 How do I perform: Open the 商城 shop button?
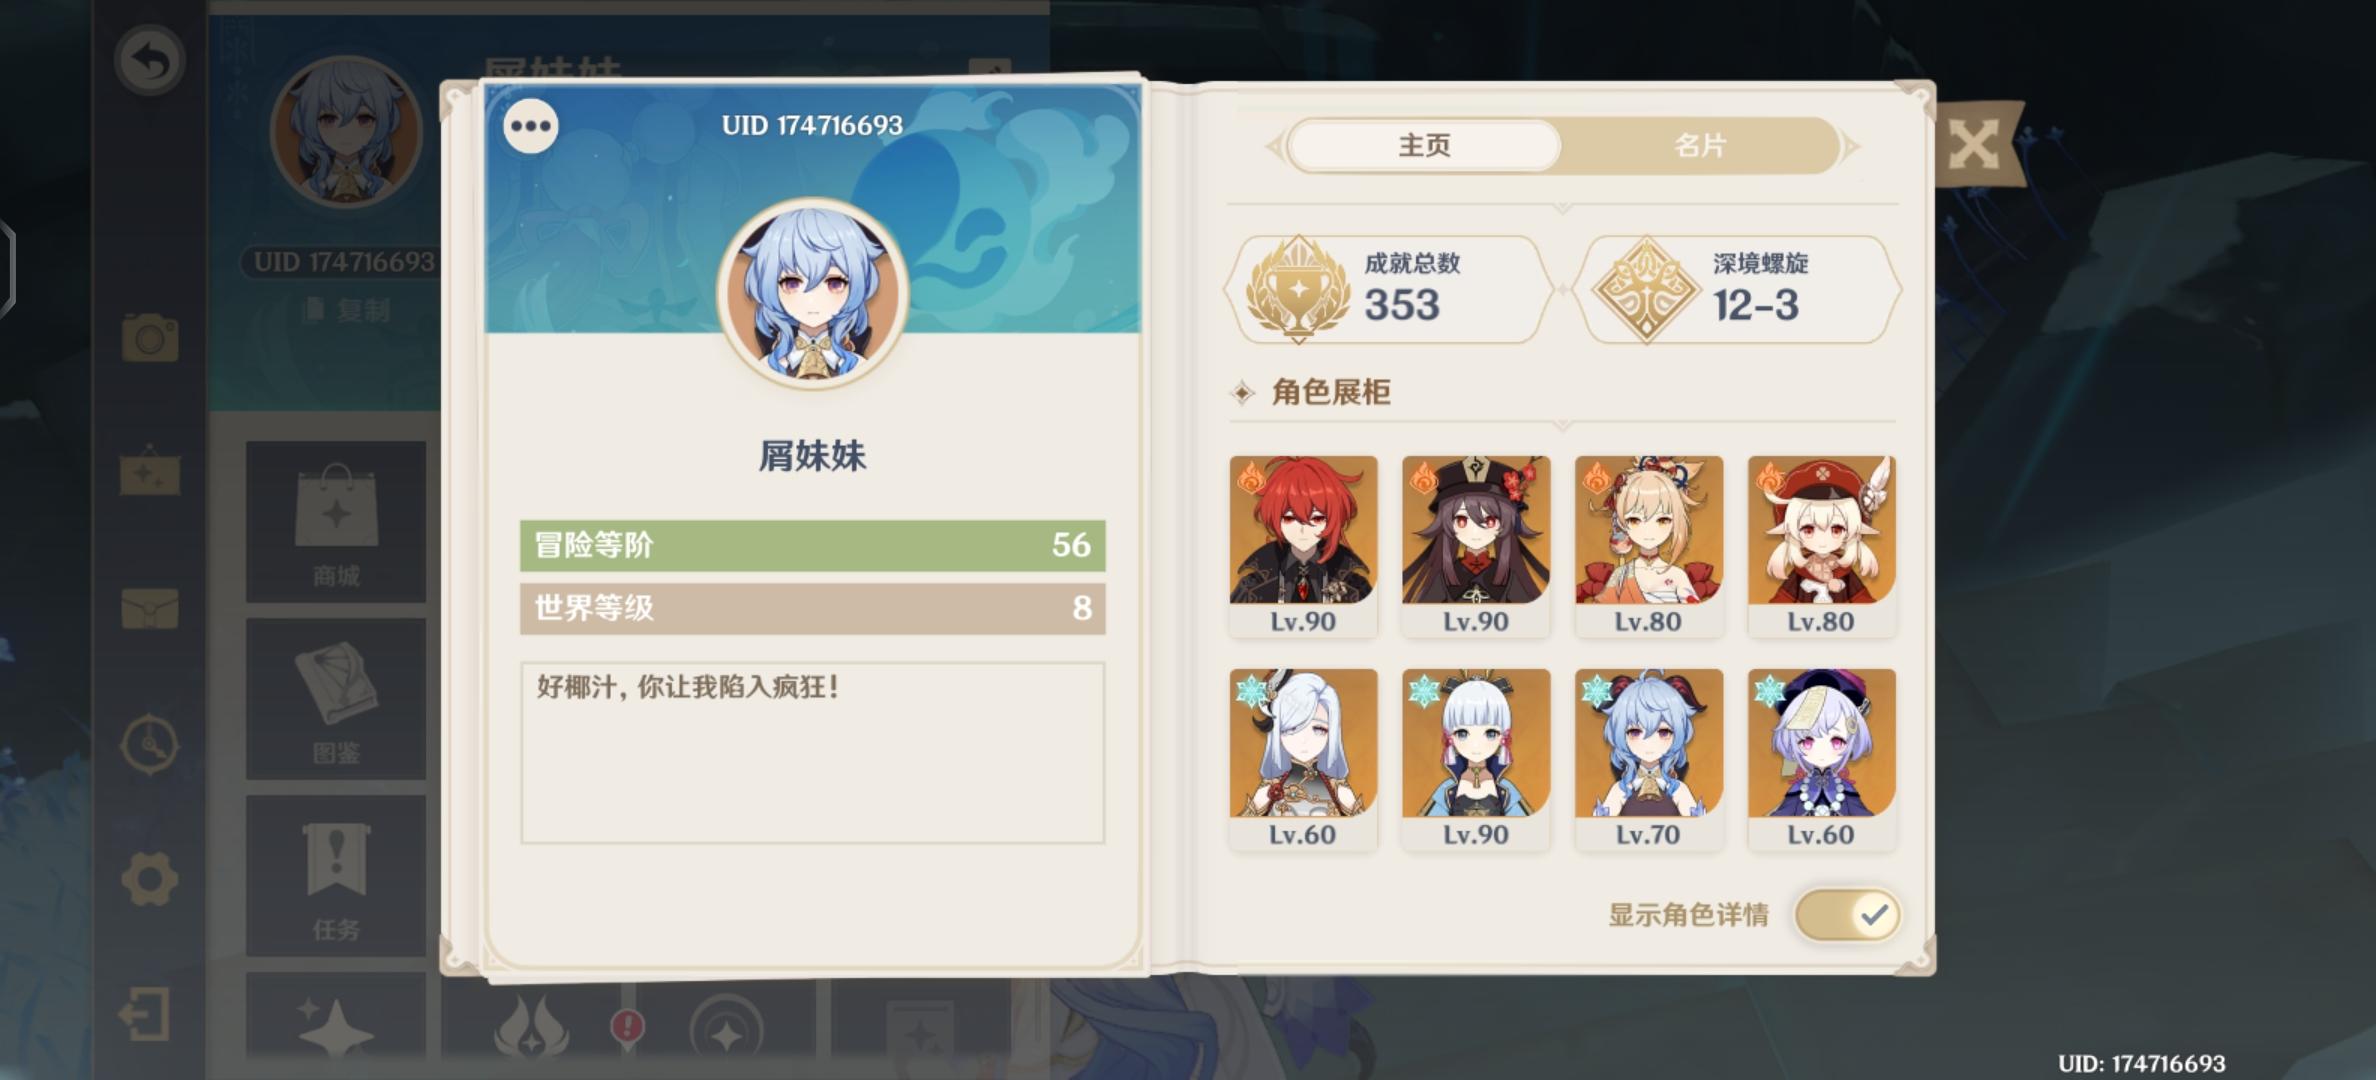[x=336, y=522]
